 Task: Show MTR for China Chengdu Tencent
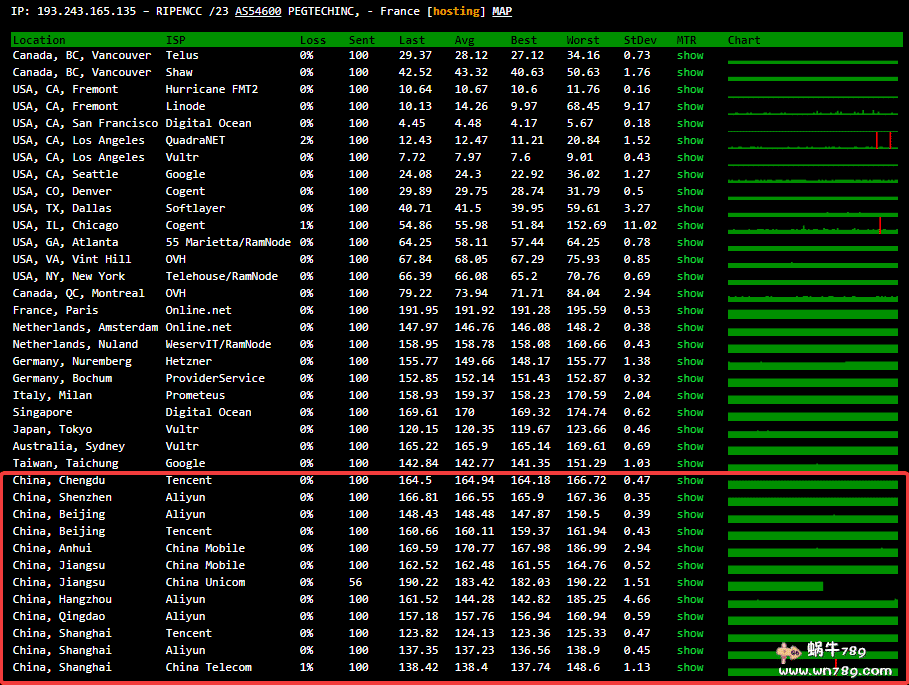click(690, 481)
